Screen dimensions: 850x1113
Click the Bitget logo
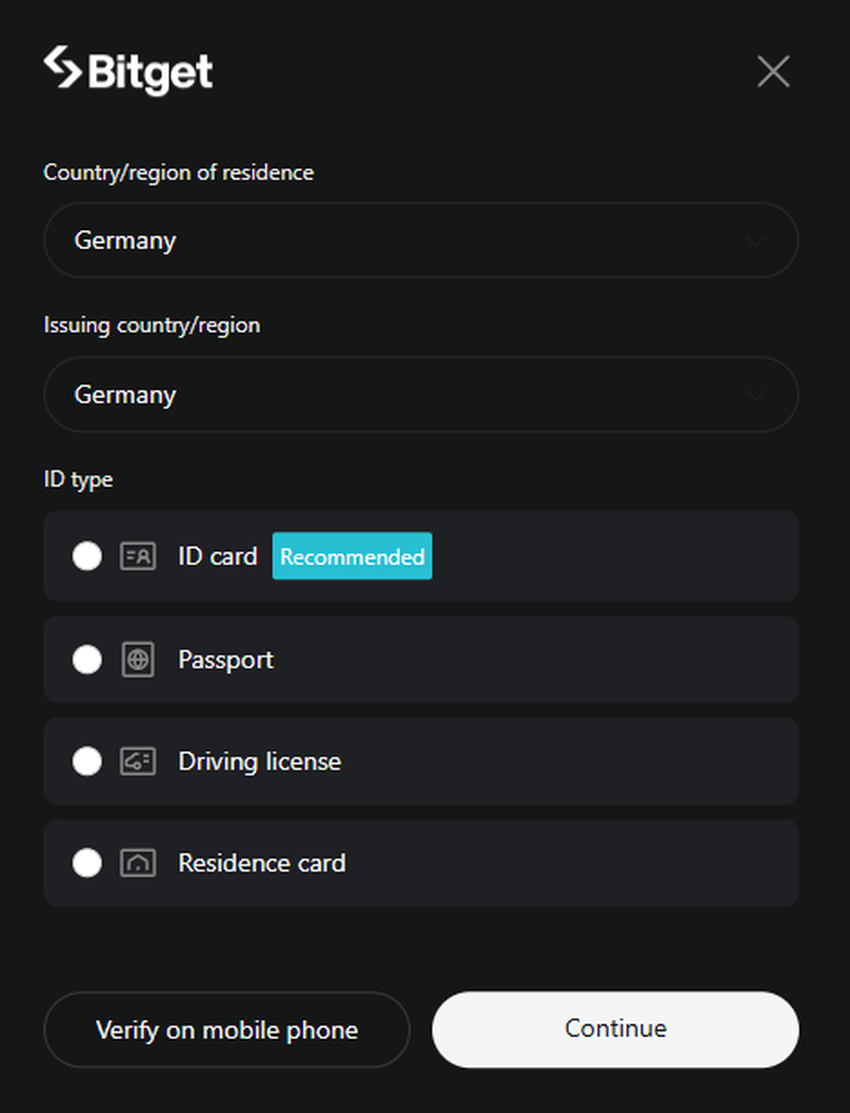click(128, 71)
